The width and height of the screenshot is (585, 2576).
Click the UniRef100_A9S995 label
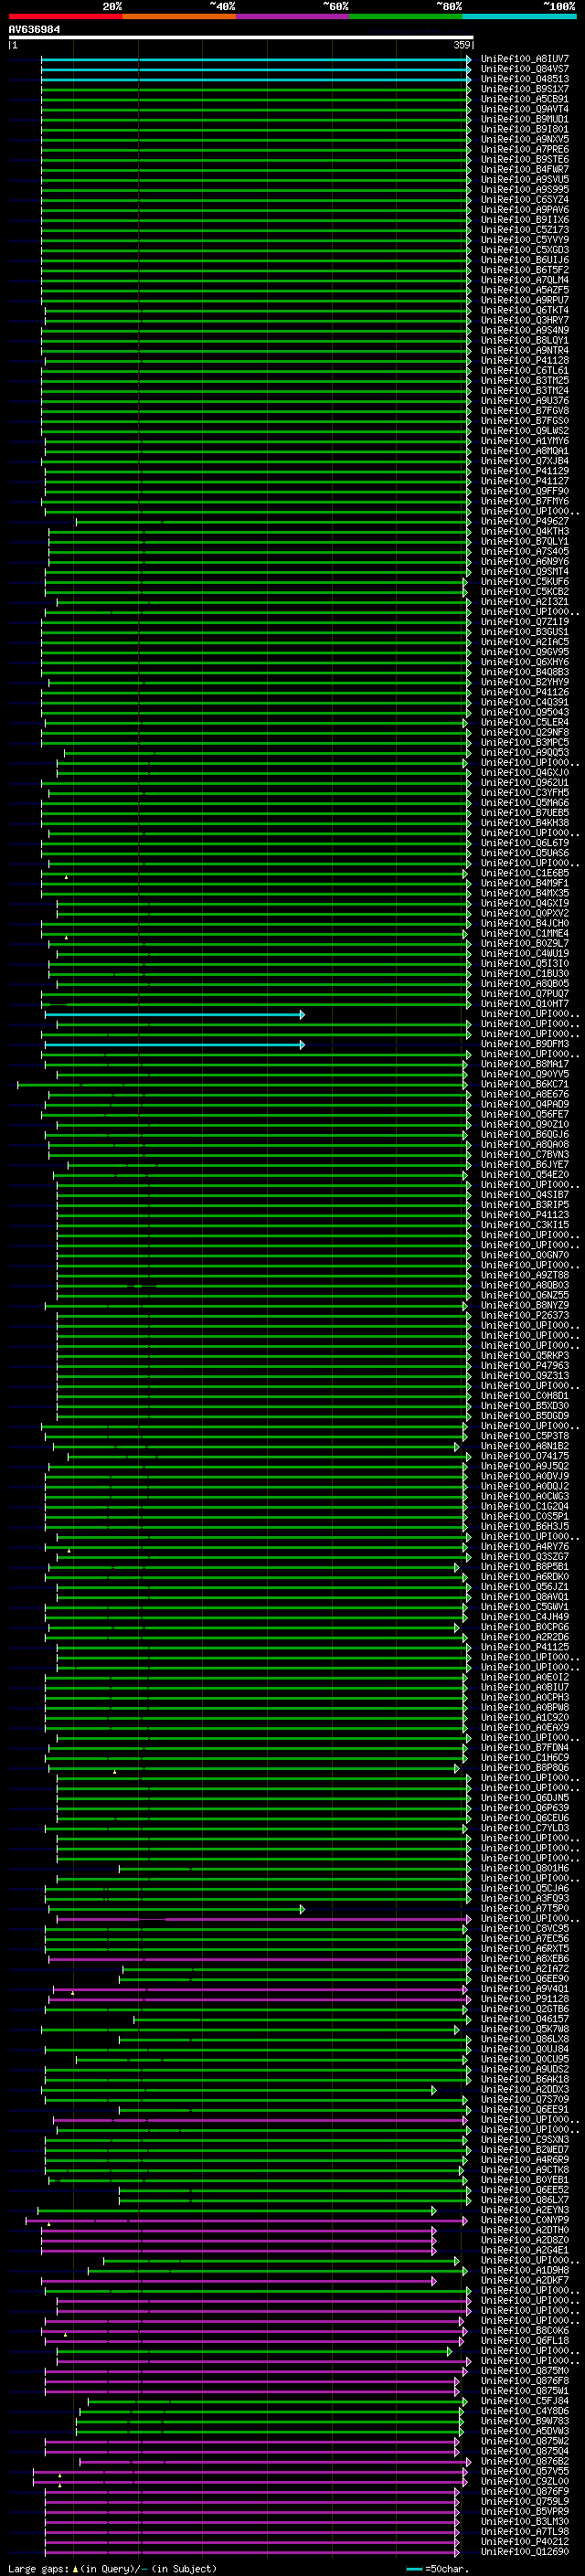click(525, 189)
